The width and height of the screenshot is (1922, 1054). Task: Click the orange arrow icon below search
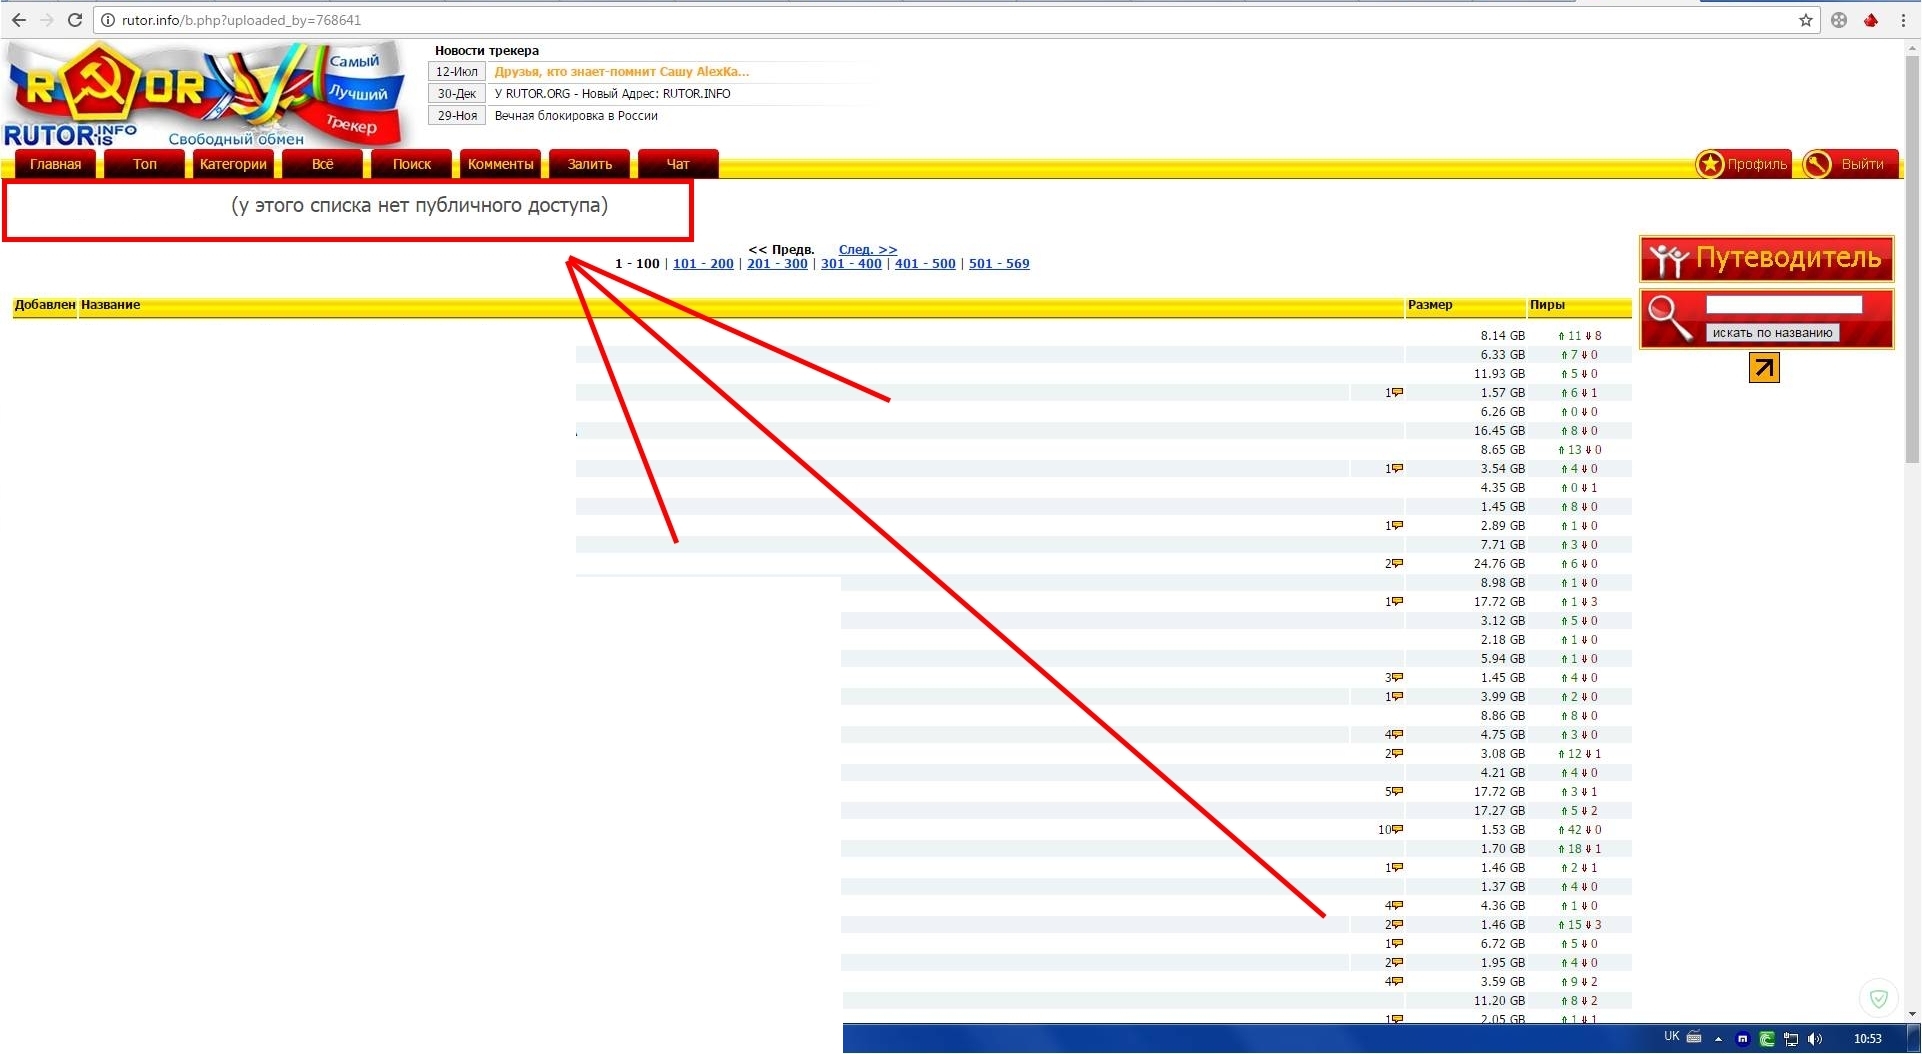(x=1764, y=368)
